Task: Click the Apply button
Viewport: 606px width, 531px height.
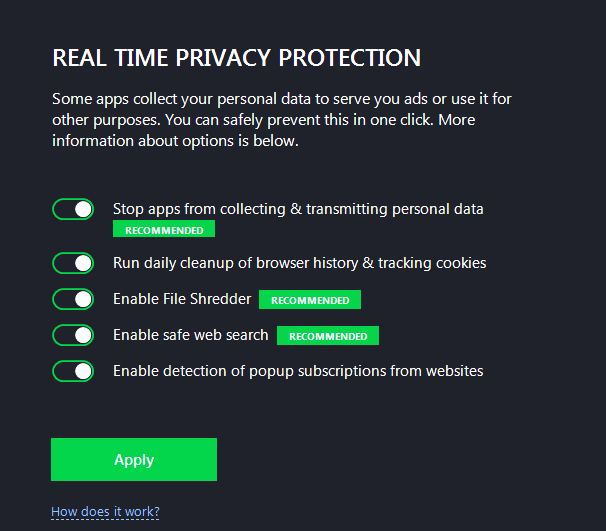Action: tap(134, 460)
